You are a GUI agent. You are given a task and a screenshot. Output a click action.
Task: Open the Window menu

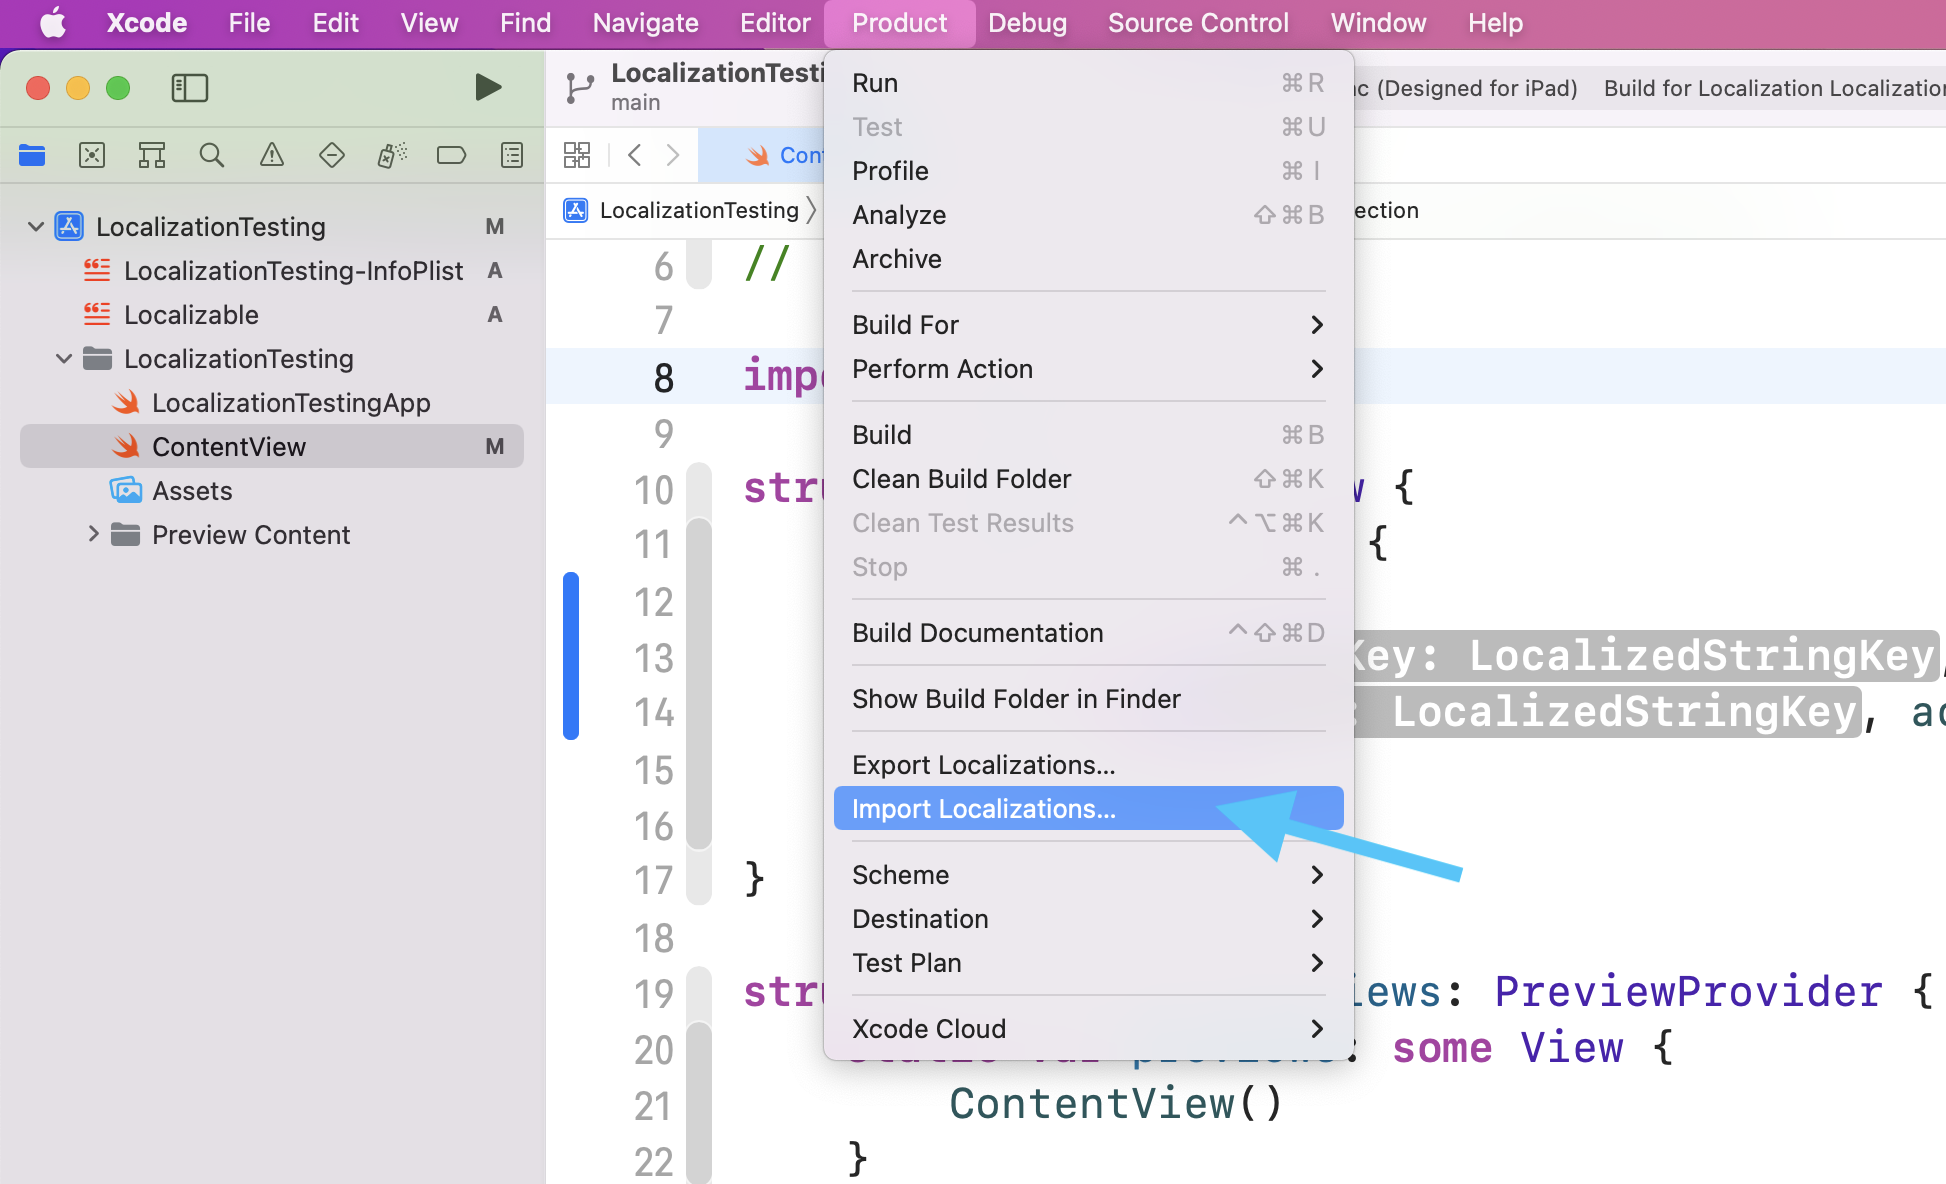click(x=1378, y=22)
